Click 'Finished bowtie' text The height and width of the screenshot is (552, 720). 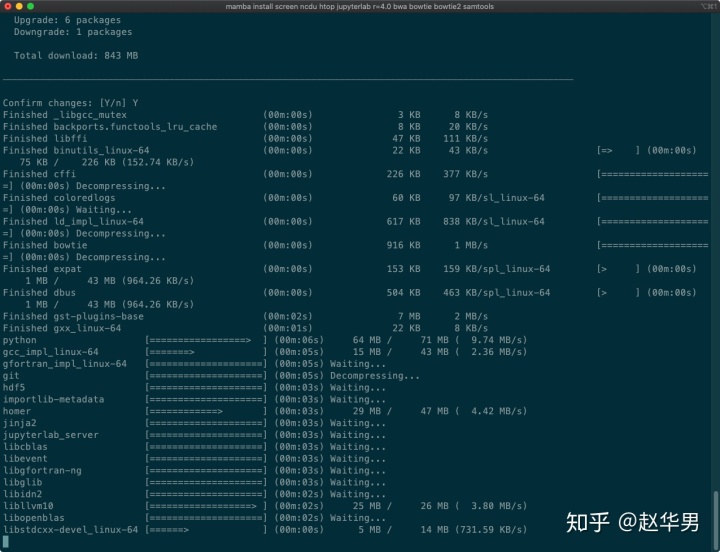pos(45,245)
